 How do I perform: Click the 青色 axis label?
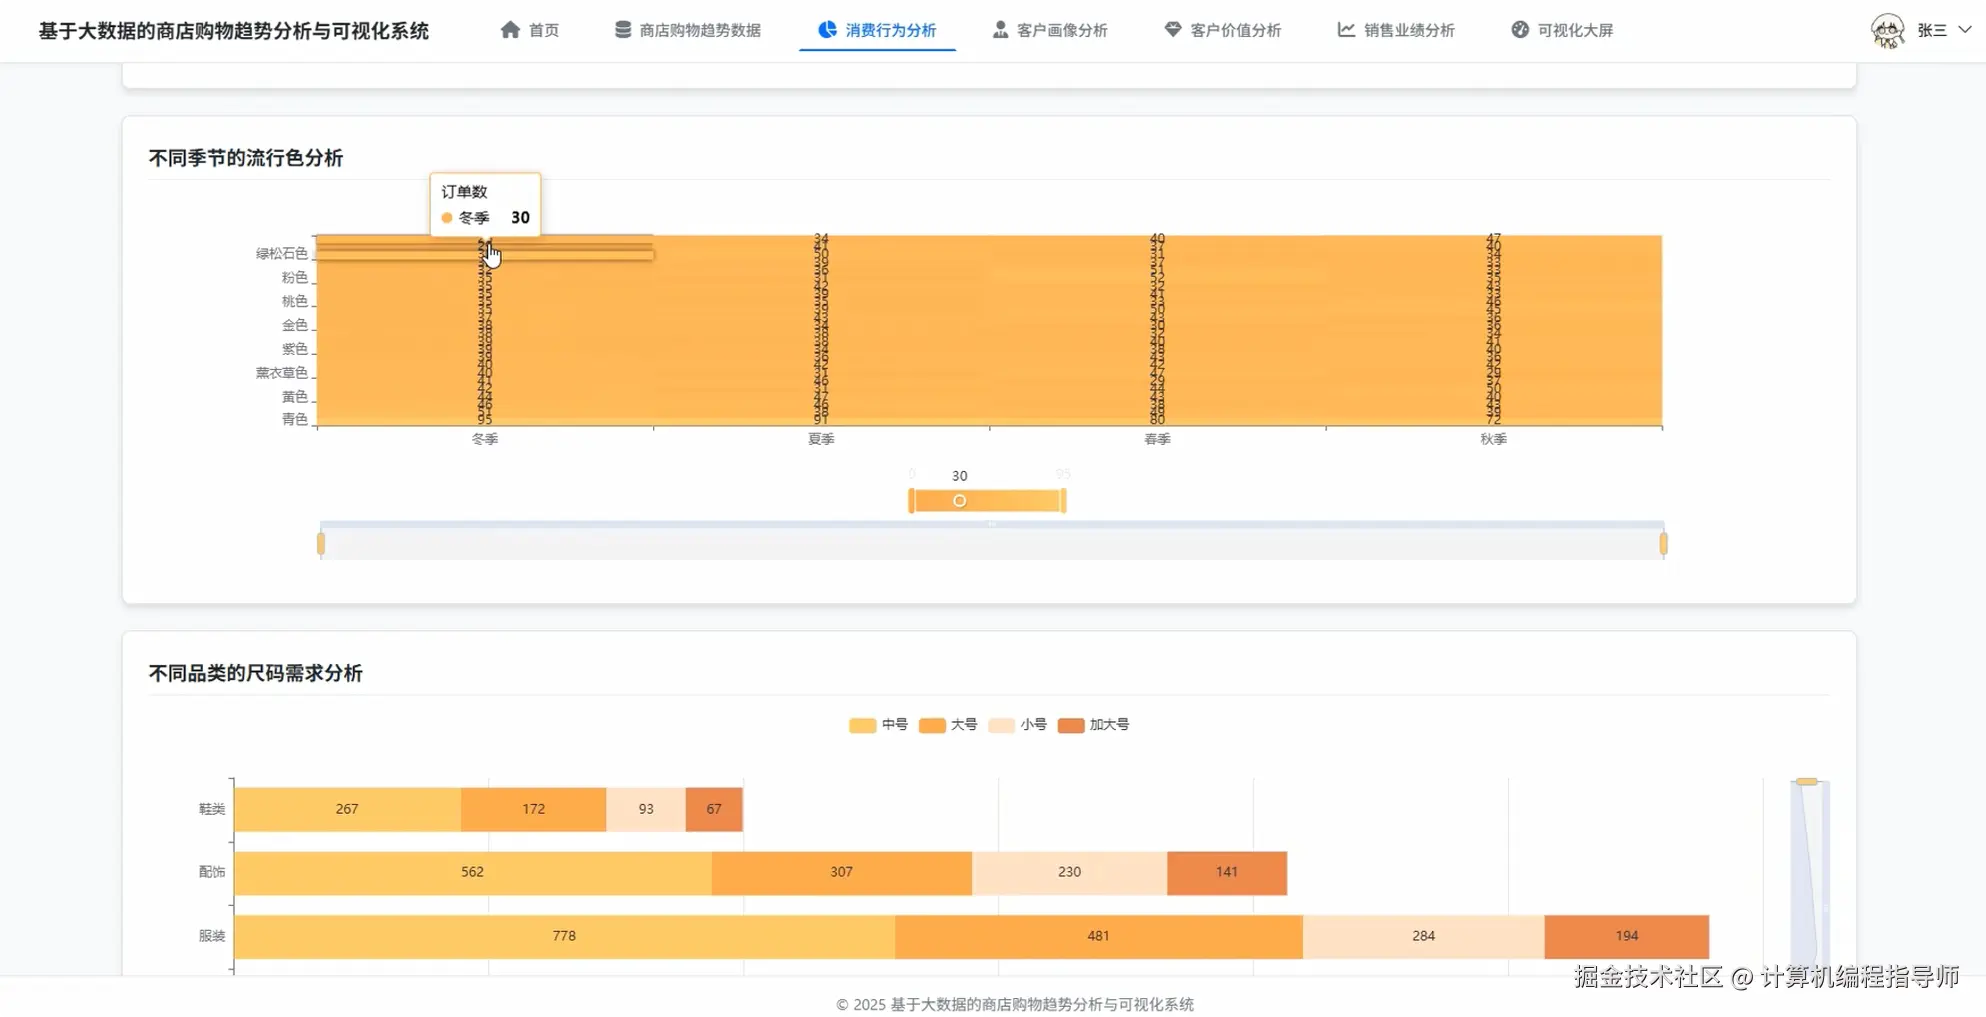point(294,420)
